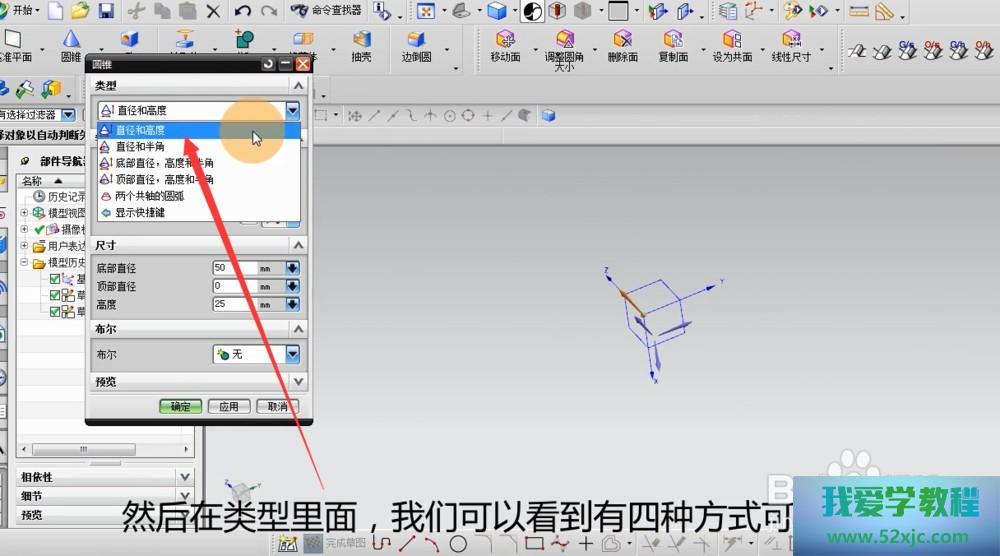Toggle third checkbox under 模型历史 folder
Screen dimensions: 1000x556
(56, 311)
